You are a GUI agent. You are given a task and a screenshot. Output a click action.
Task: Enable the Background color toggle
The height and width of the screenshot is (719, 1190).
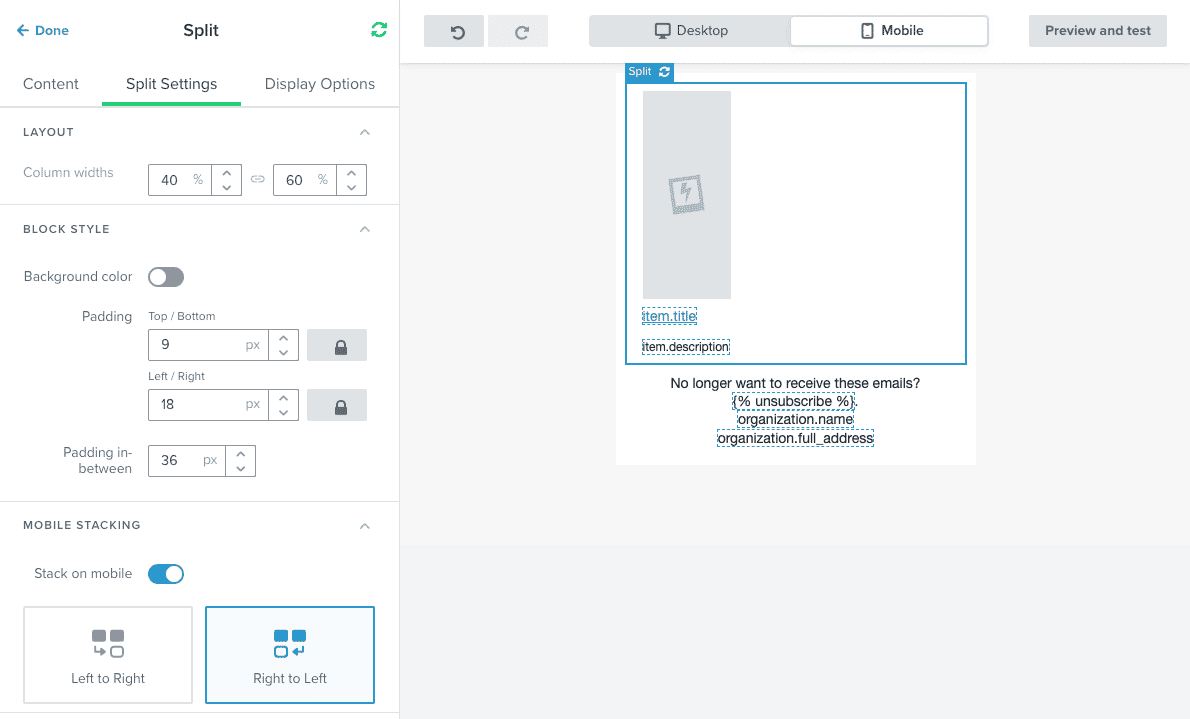point(166,277)
